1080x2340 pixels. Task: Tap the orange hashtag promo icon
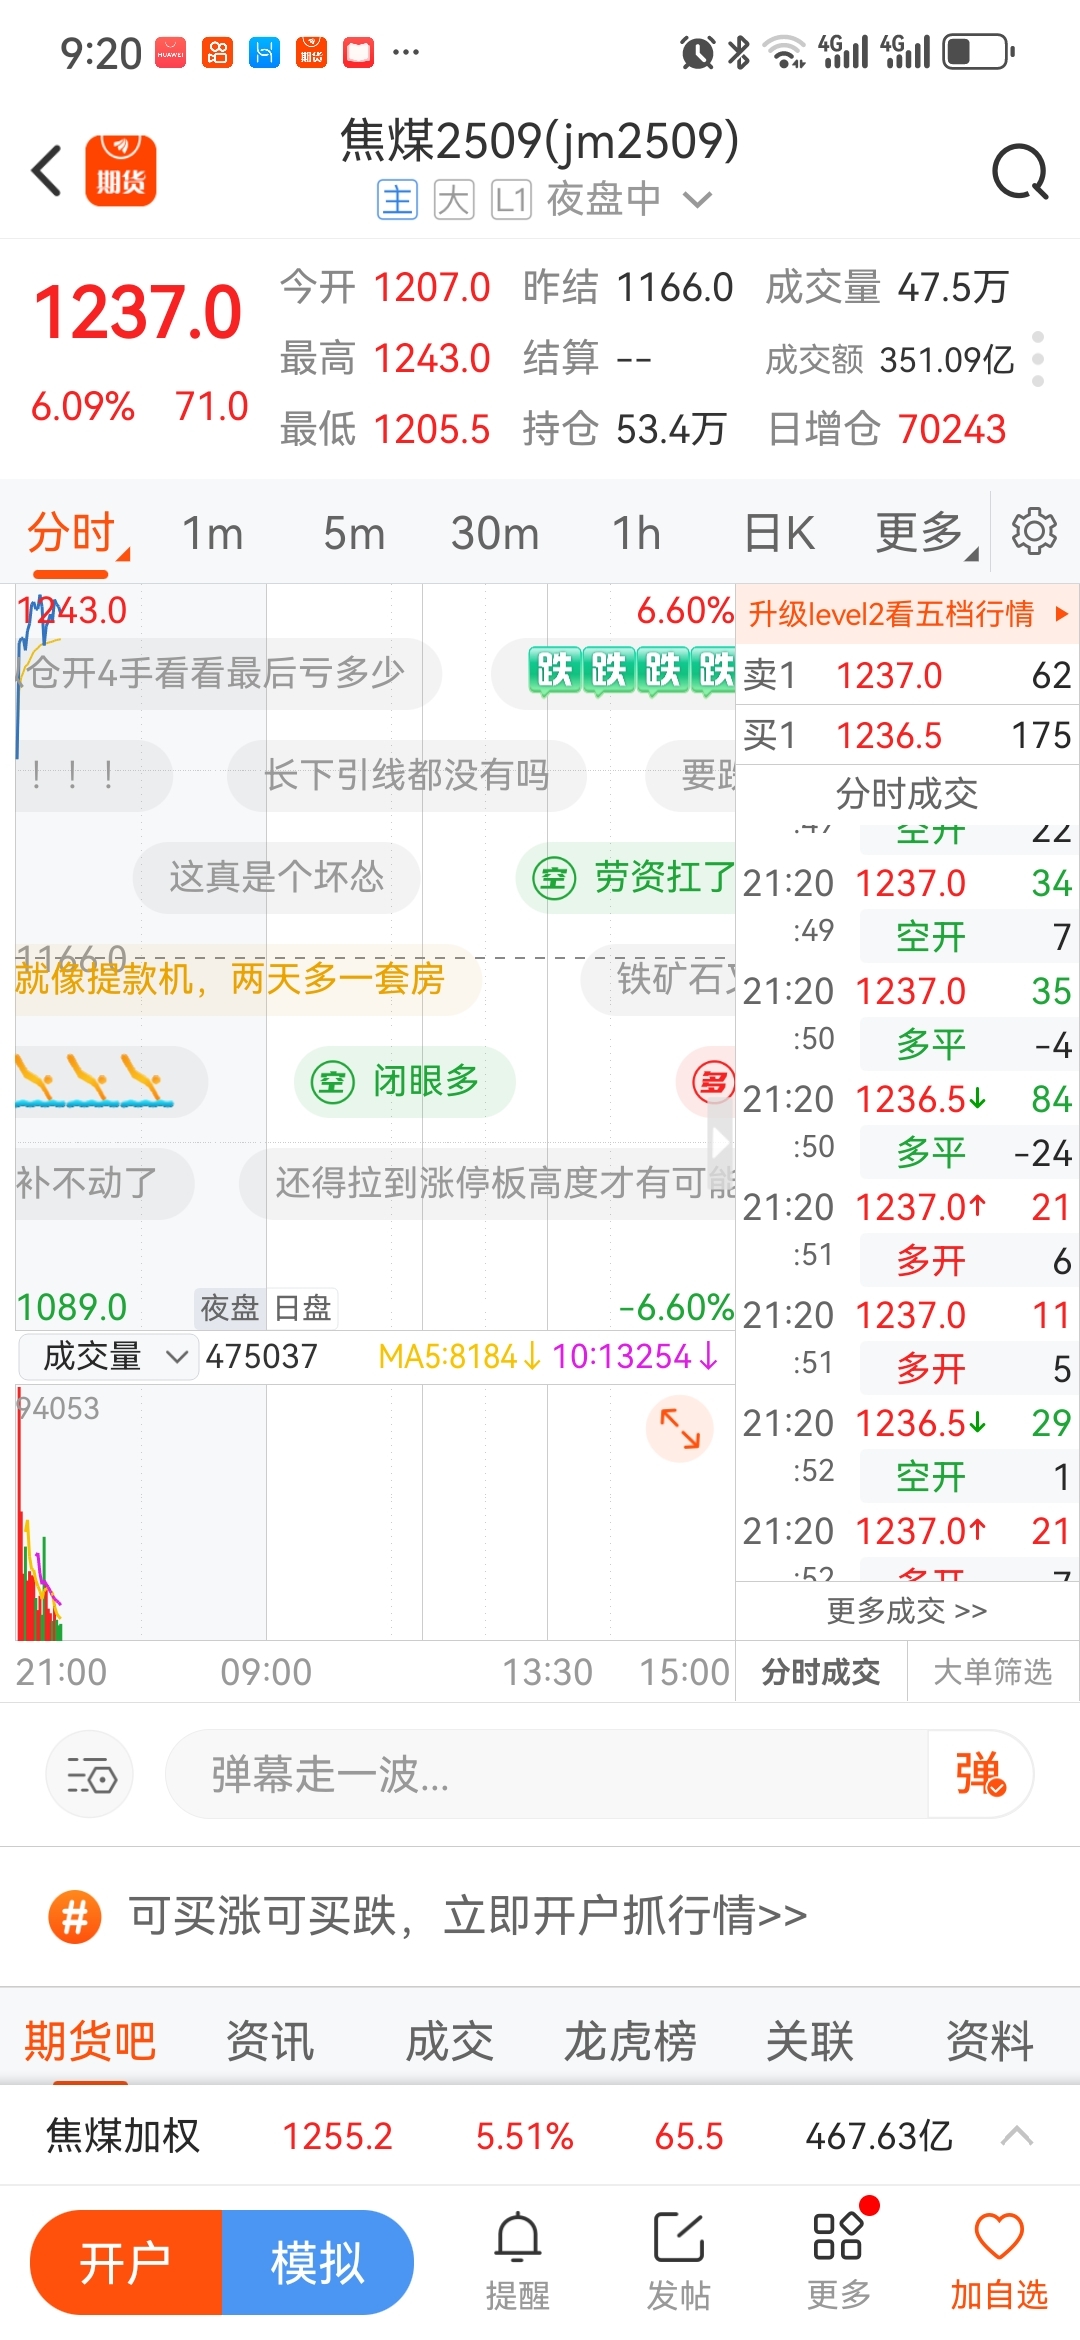tap(75, 1916)
